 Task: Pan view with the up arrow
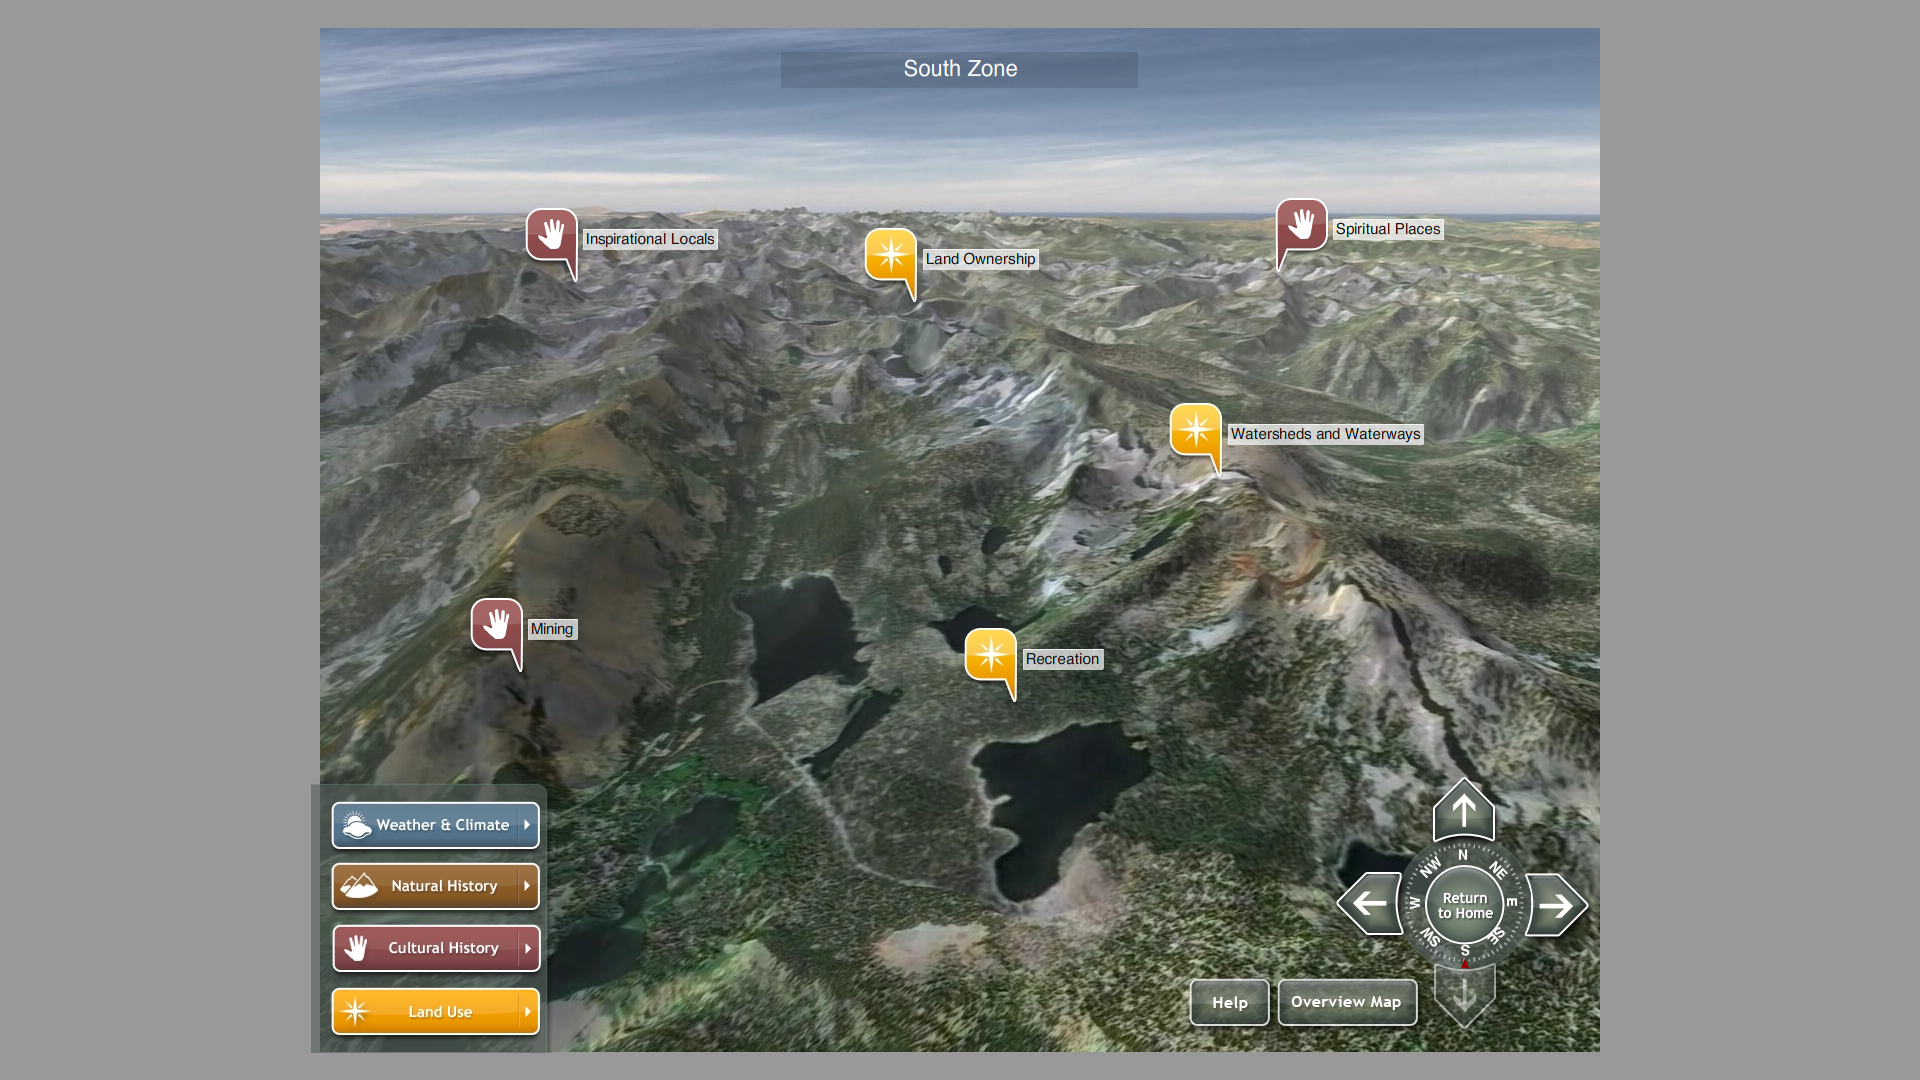tap(1463, 810)
